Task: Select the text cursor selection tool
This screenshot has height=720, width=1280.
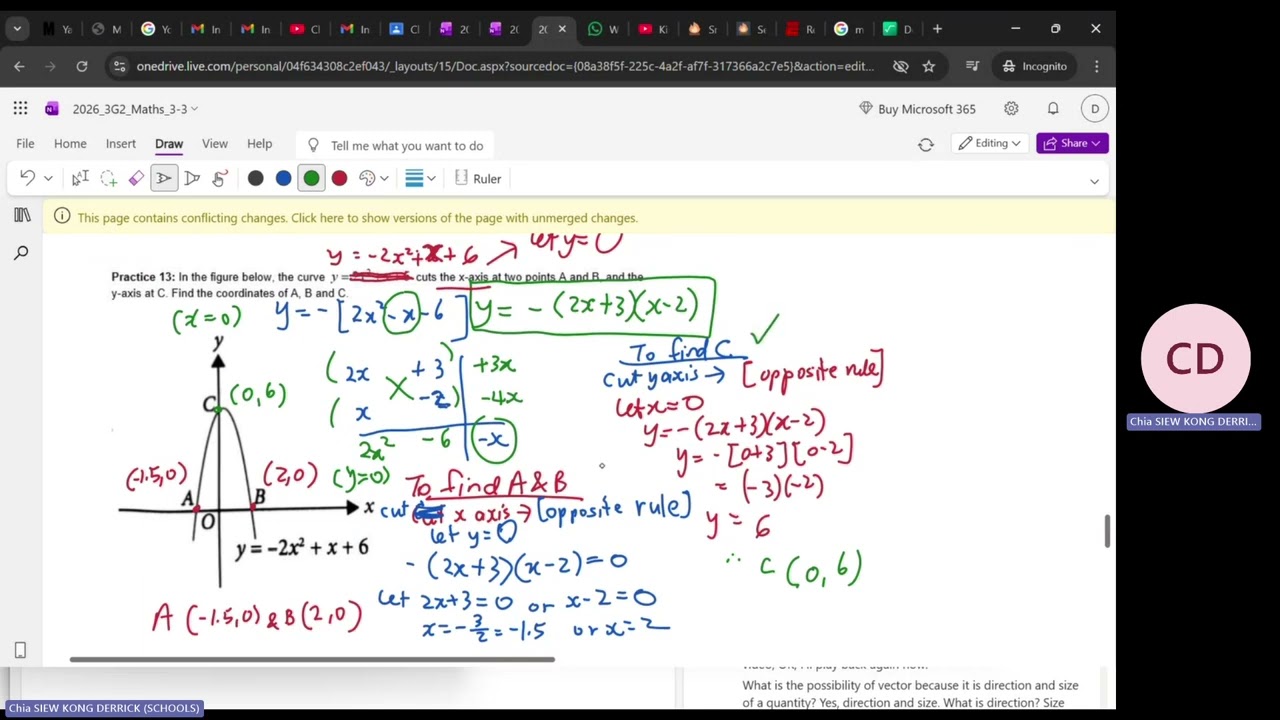Action: click(80, 178)
